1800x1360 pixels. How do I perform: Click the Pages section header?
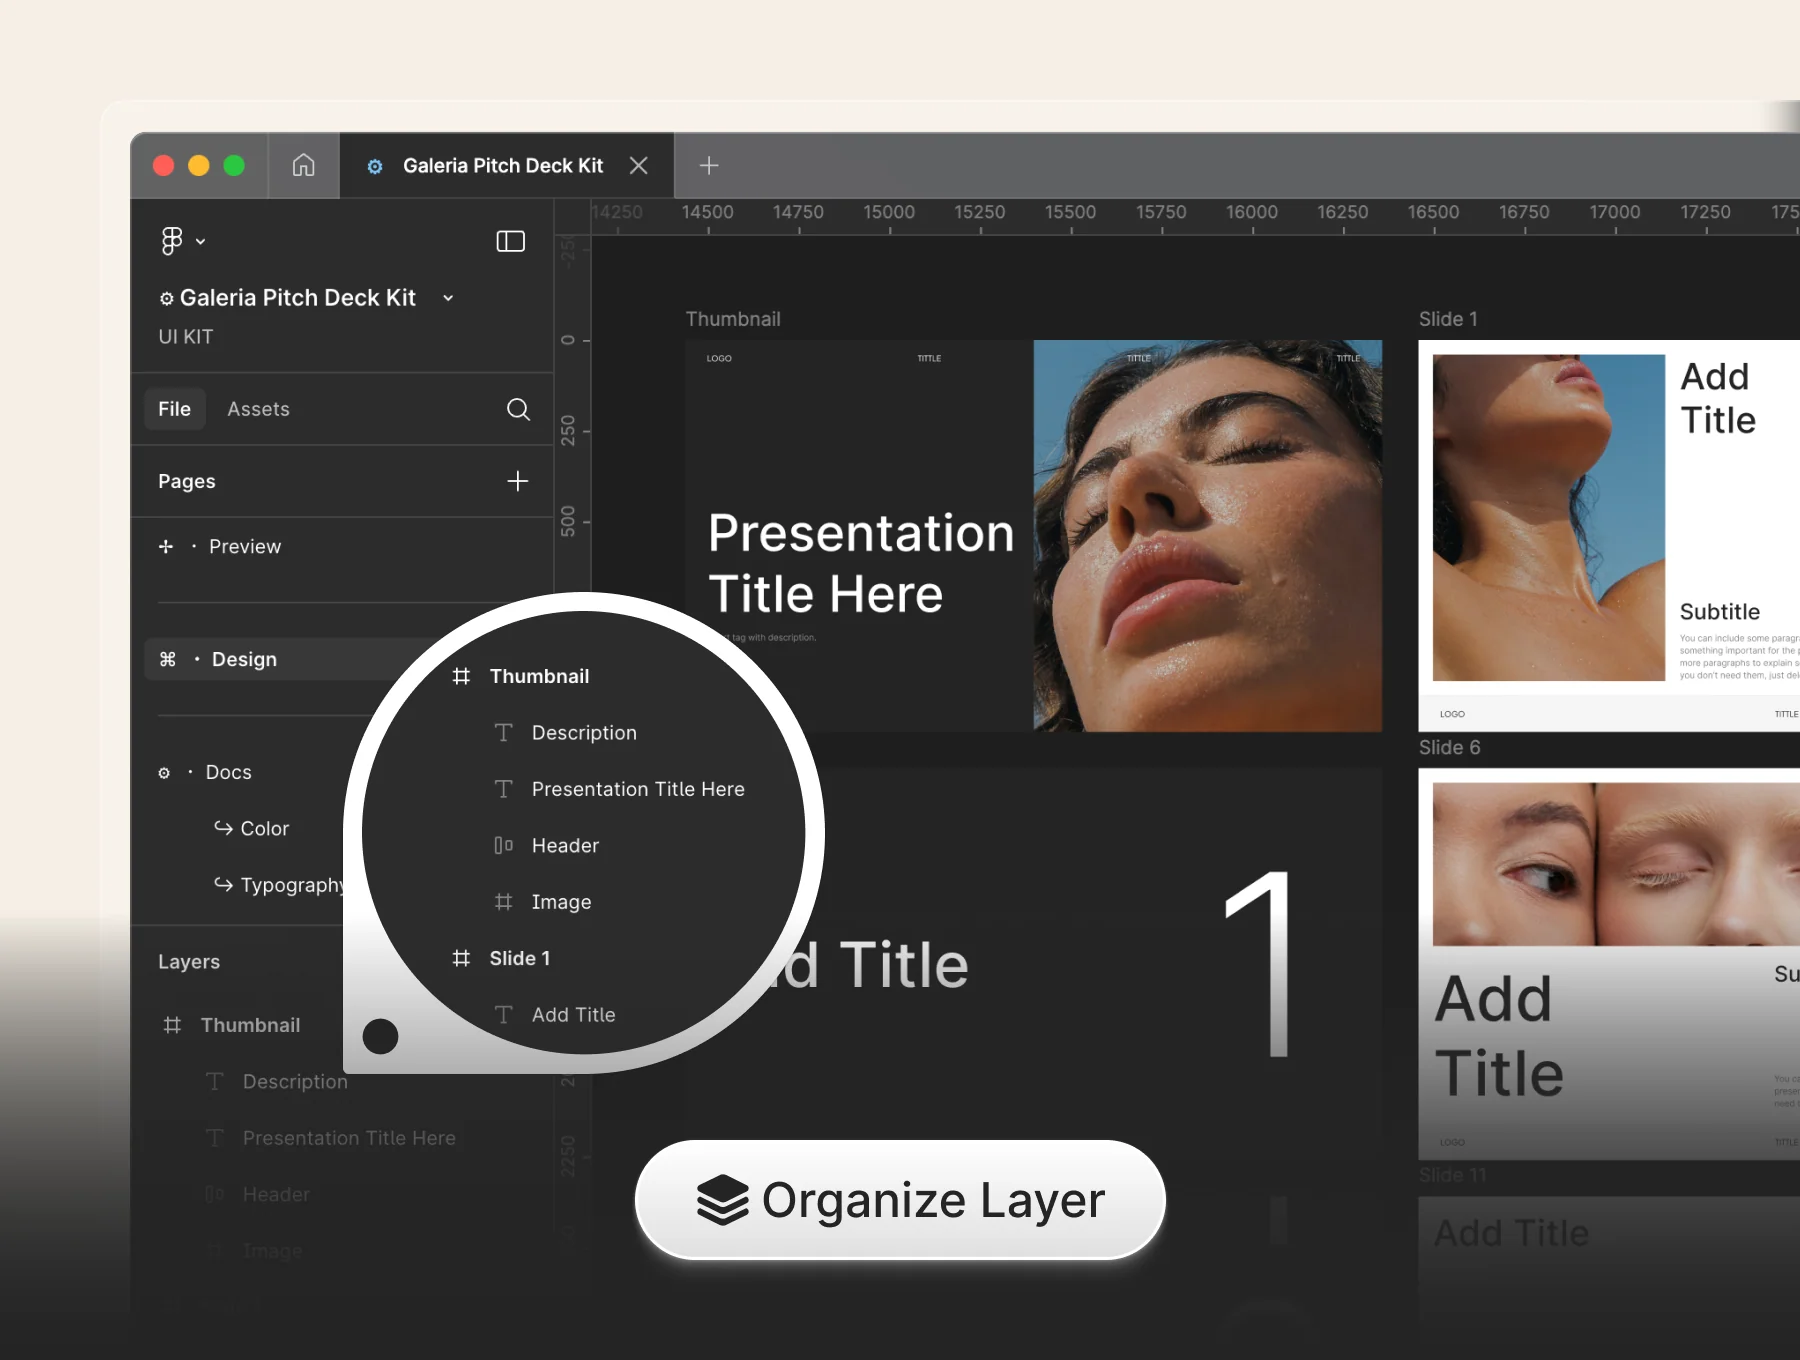click(187, 481)
